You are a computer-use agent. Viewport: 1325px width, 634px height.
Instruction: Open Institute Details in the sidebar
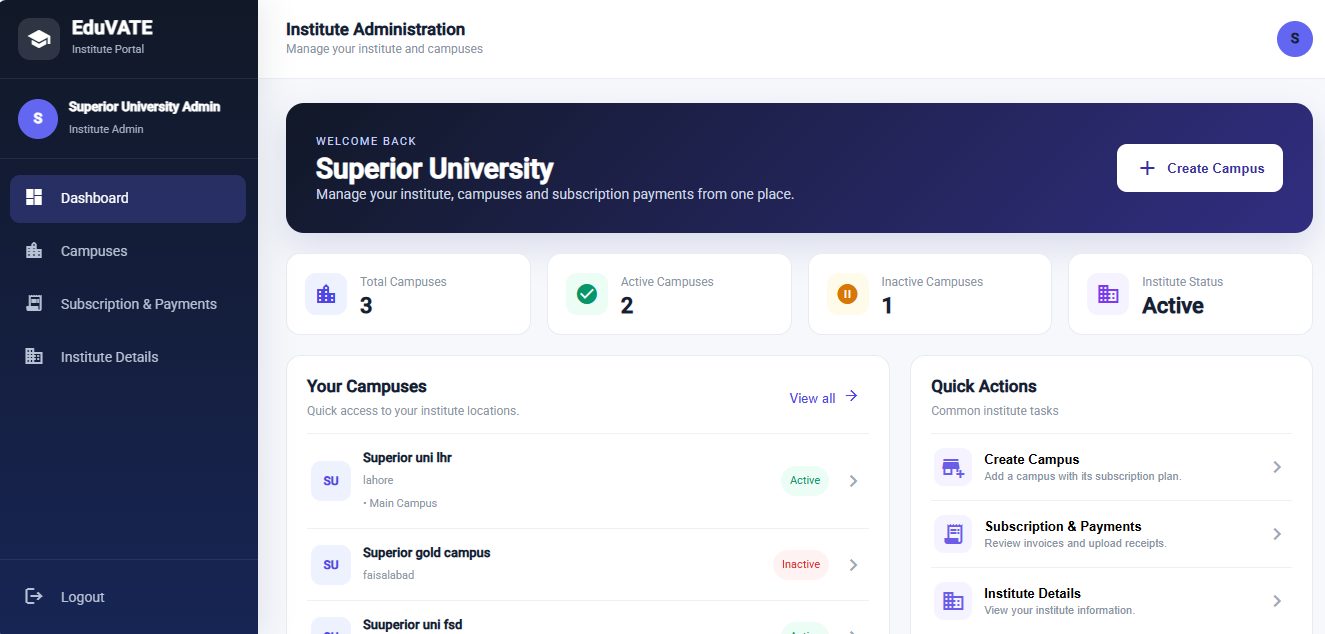coord(128,357)
